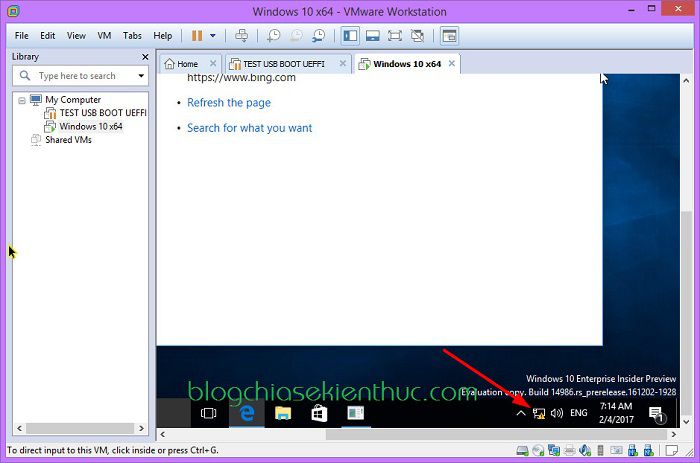Show hidden tray icons chevron
This screenshot has height=463, width=700.
coord(521,413)
